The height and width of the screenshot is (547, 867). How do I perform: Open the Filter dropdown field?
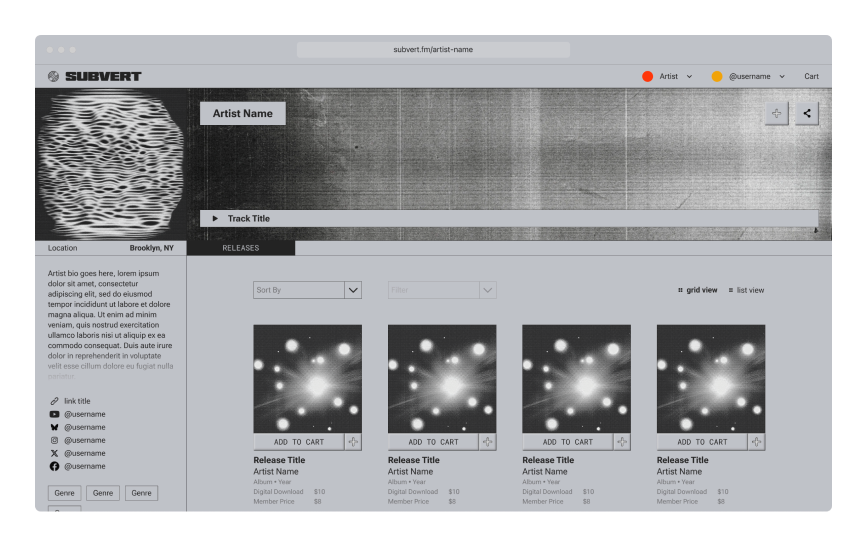coord(442,290)
